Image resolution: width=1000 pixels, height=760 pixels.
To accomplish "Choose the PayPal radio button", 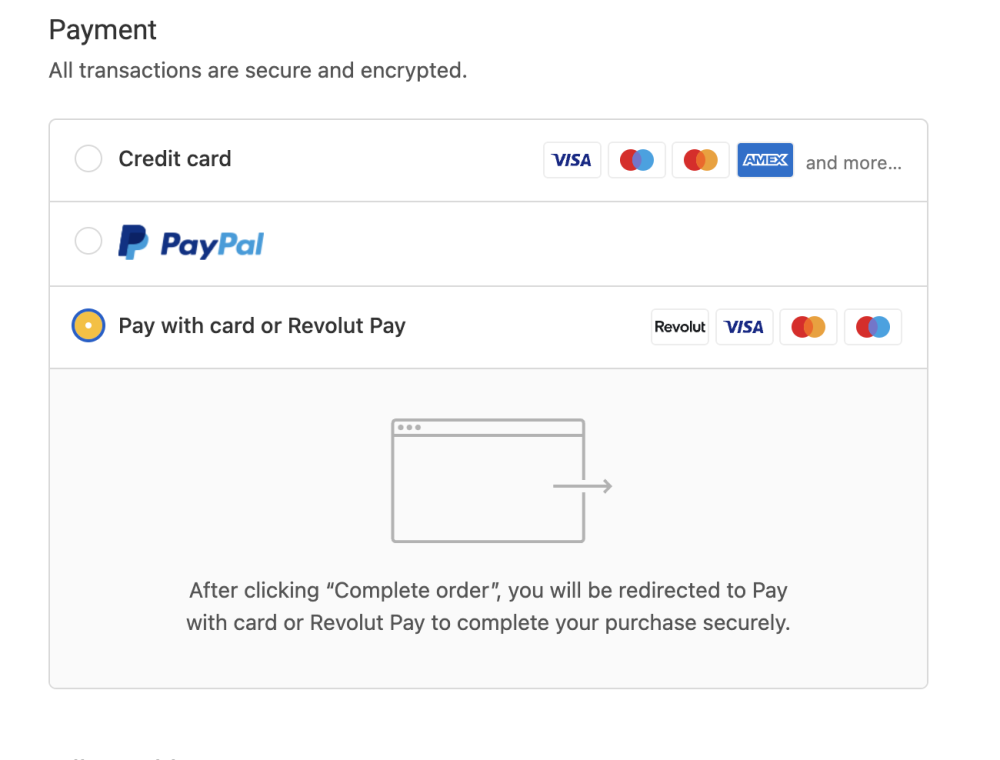I will click(x=89, y=241).
